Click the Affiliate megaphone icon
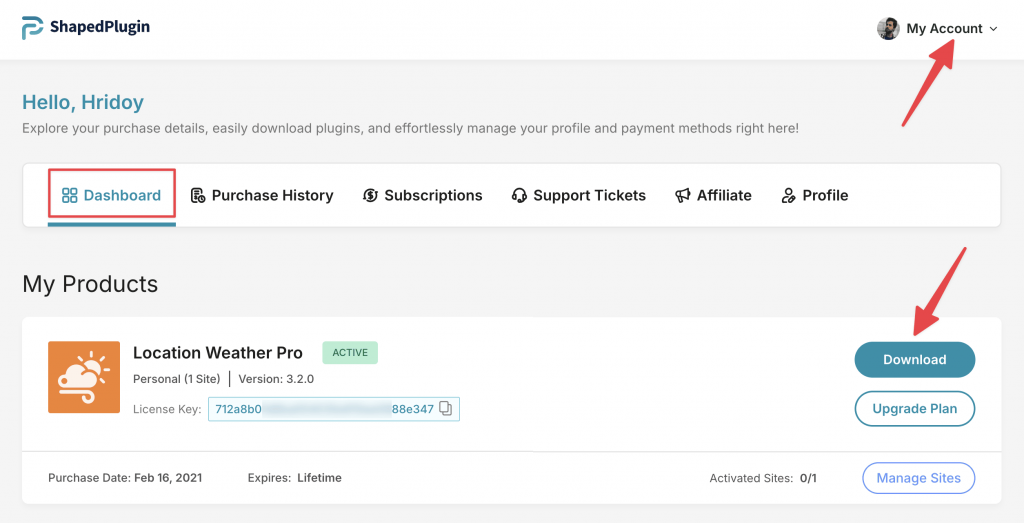This screenshot has width=1024, height=523. click(682, 195)
